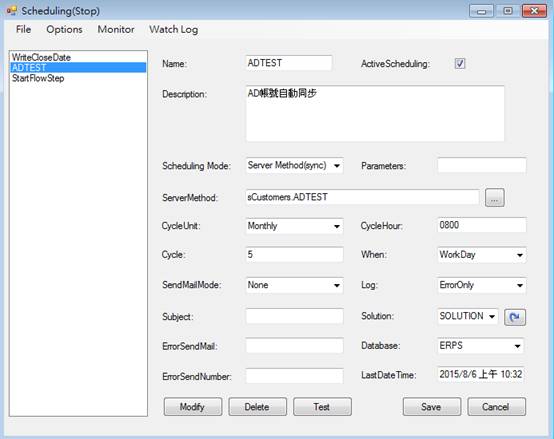Viewport: 554px width, 439px height.
Task: Open the Log ErrorOnly dropdown
Action: click(x=482, y=285)
